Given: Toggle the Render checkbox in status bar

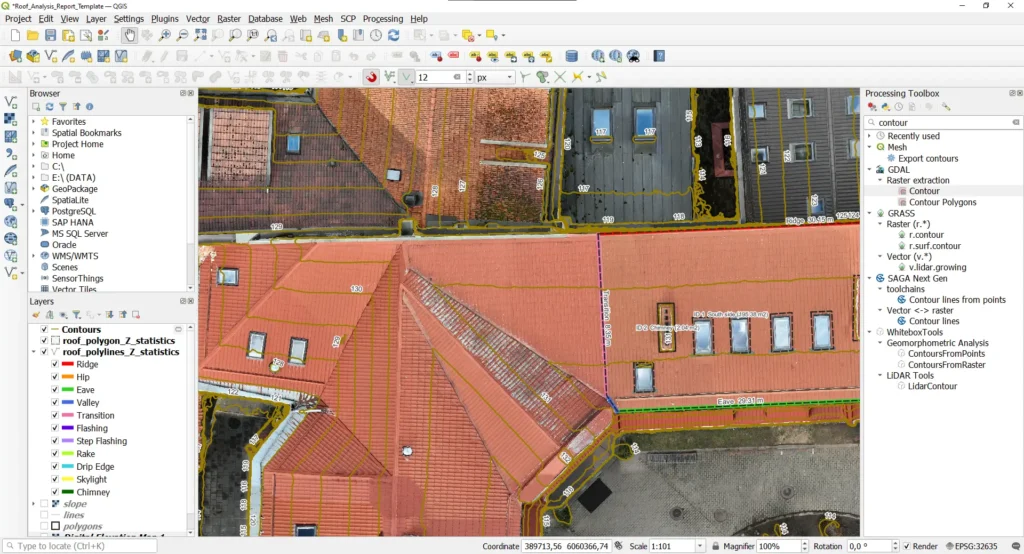Looking at the screenshot, I should pos(906,546).
